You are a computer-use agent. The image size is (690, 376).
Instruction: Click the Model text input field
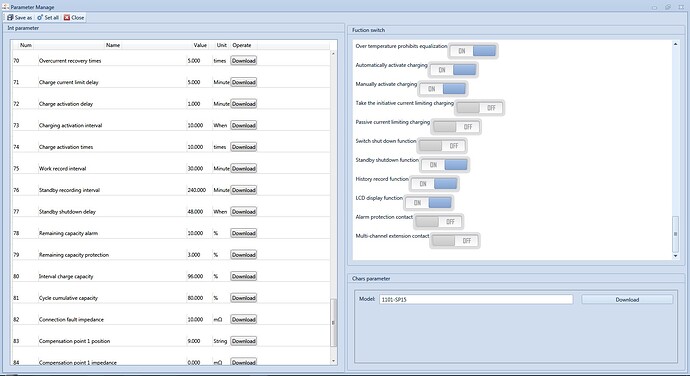(x=476, y=299)
